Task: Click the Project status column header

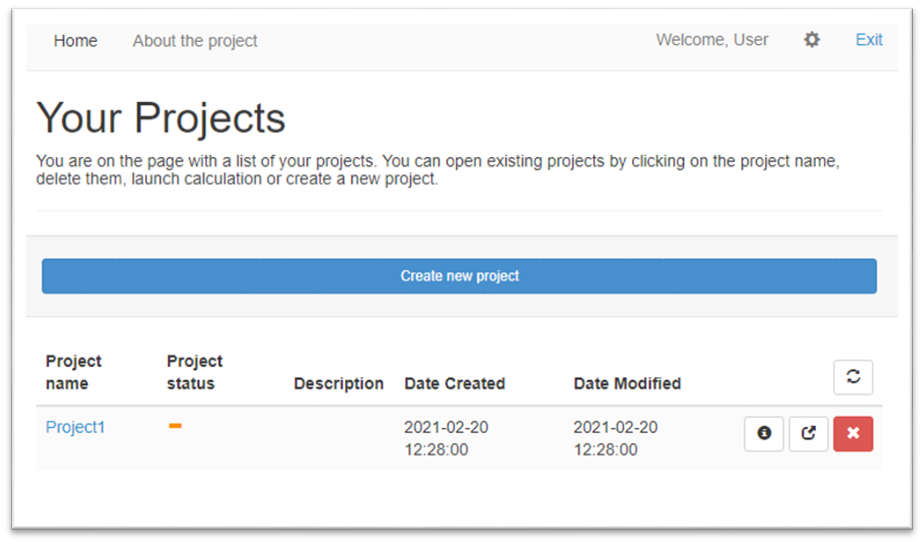Action: (194, 372)
